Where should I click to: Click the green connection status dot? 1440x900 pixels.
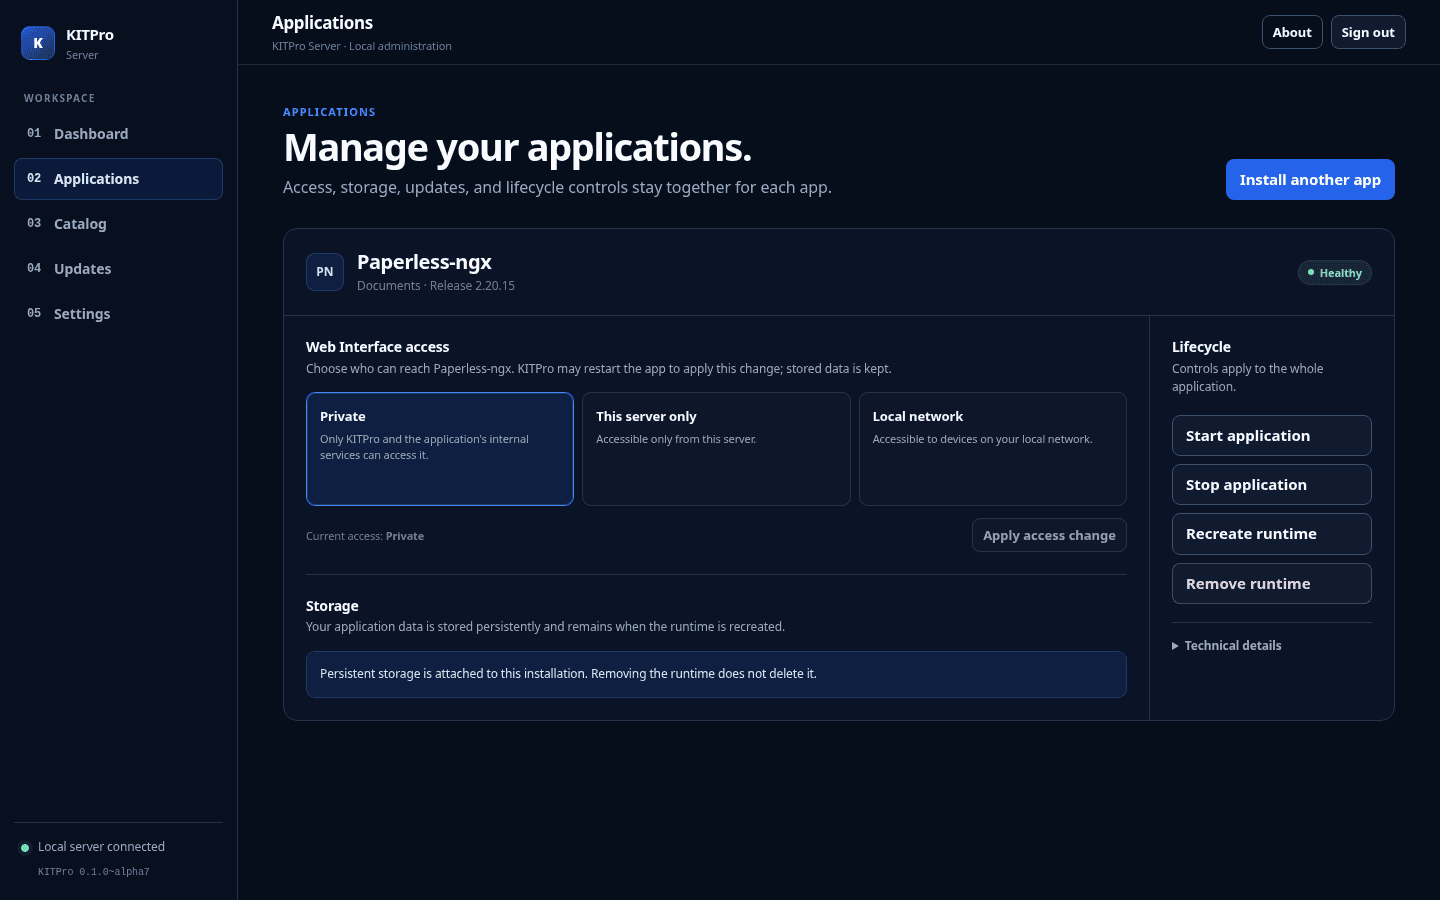tap(25, 848)
